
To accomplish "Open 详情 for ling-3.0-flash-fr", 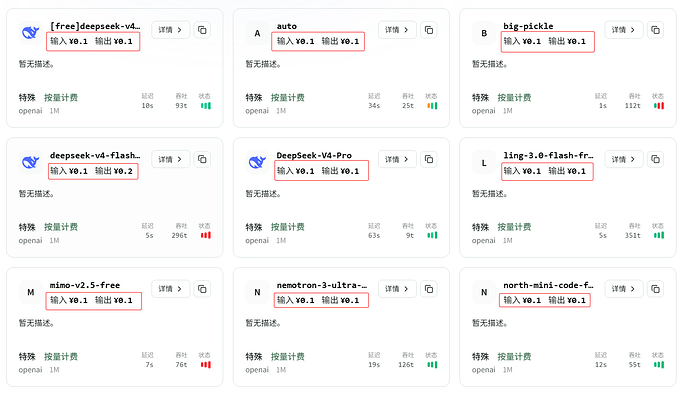I will click(624, 159).
